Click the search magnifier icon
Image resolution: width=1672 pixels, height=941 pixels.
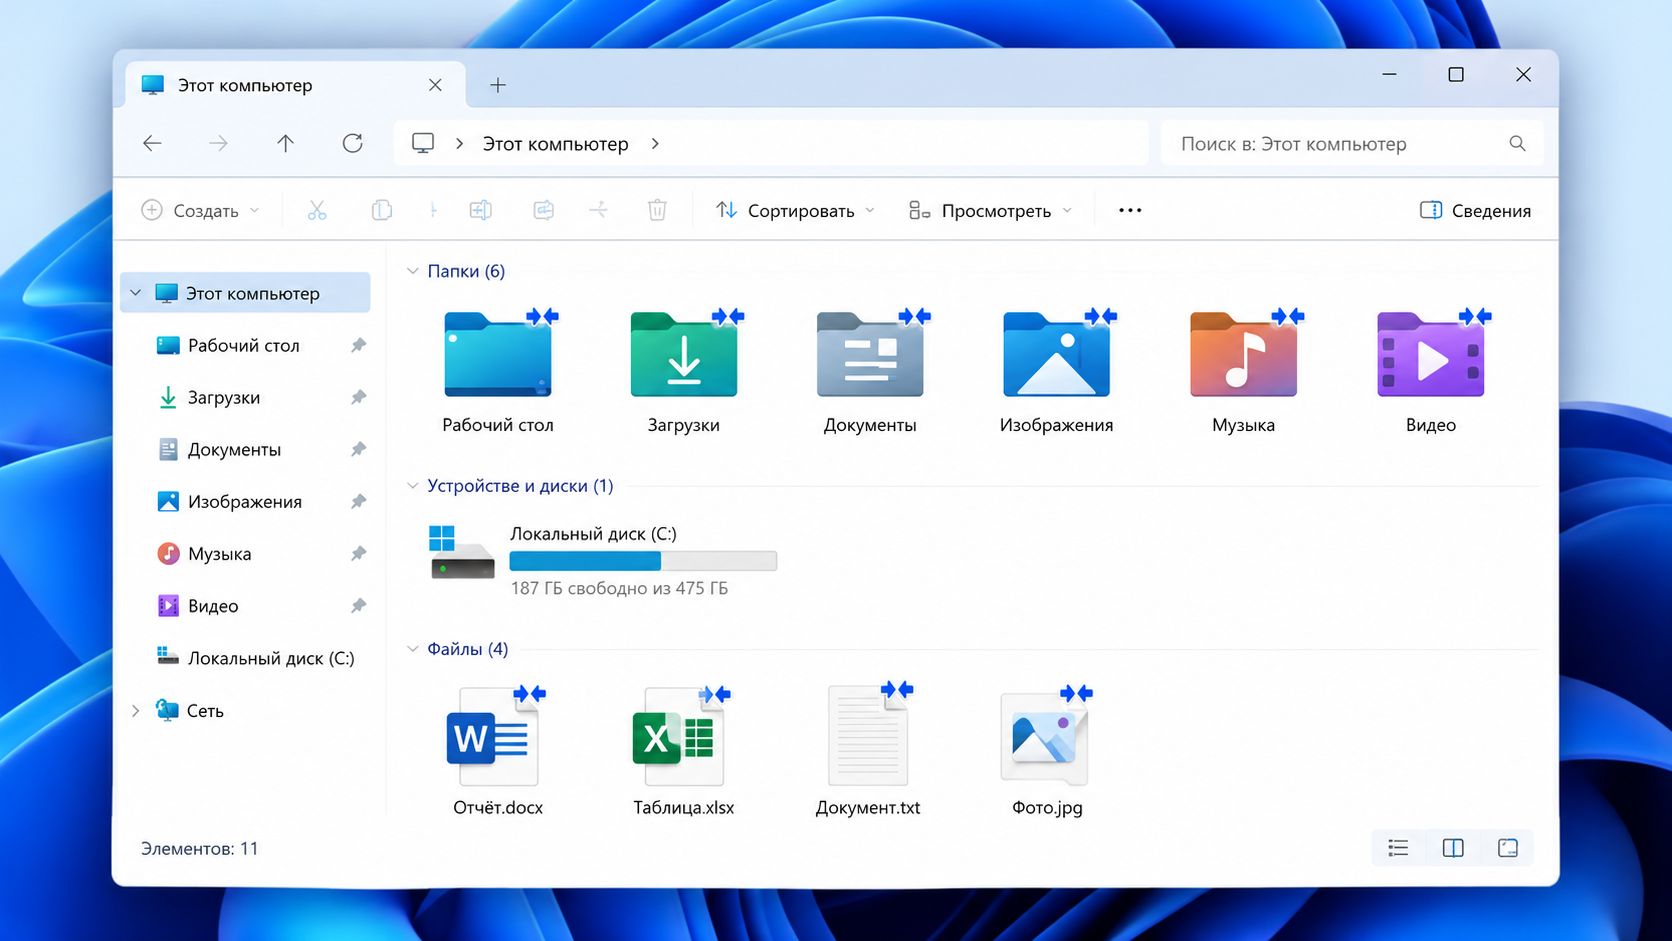pyautogui.click(x=1517, y=143)
